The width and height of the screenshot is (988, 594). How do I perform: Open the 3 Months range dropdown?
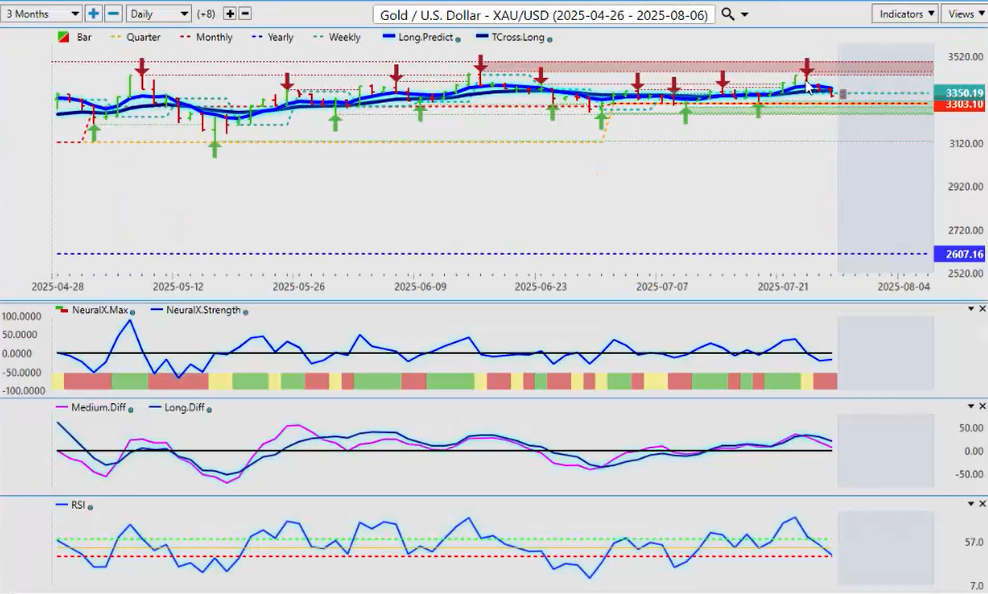click(x=42, y=14)
